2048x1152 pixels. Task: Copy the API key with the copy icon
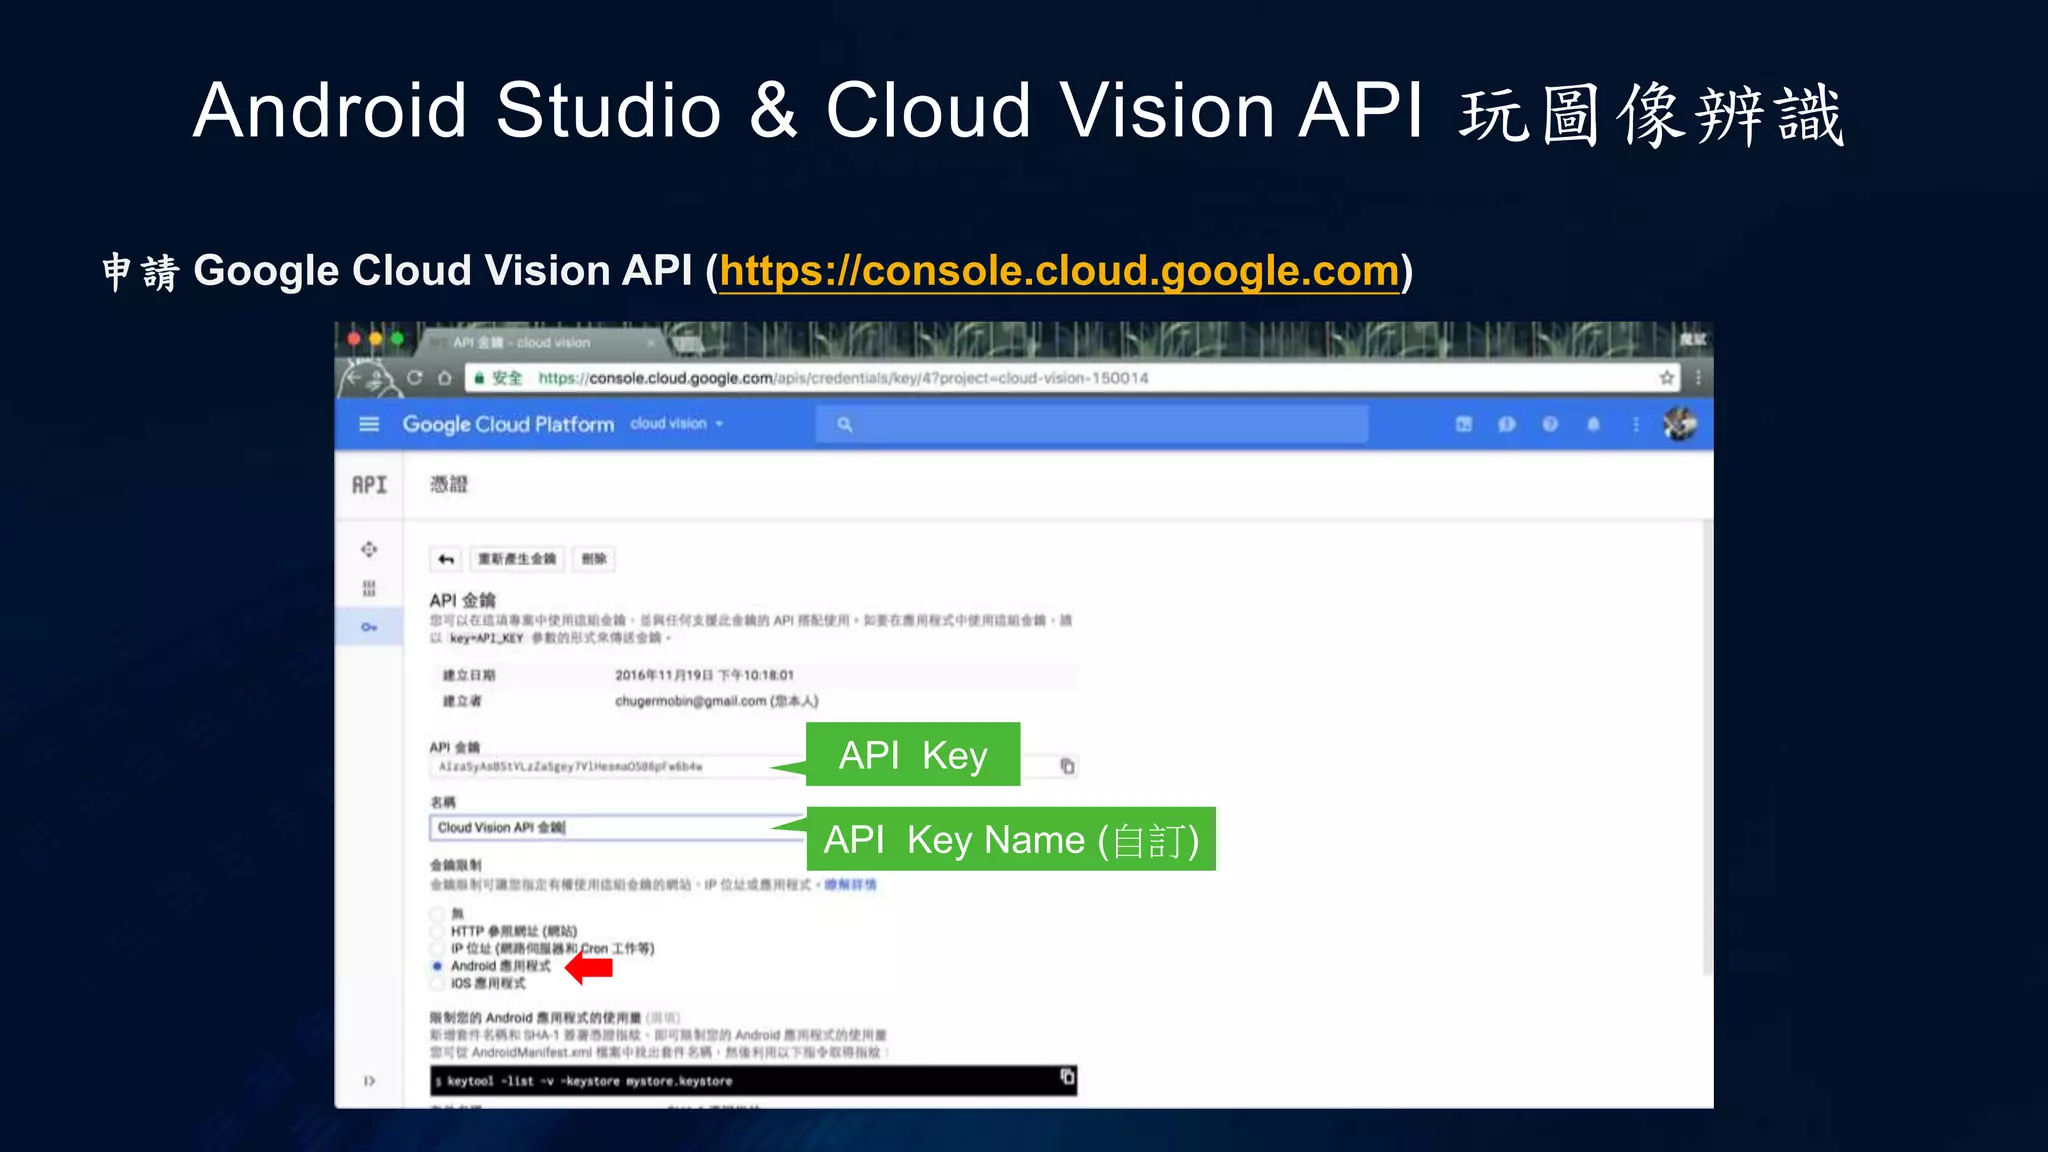(x=1067, y=766)
